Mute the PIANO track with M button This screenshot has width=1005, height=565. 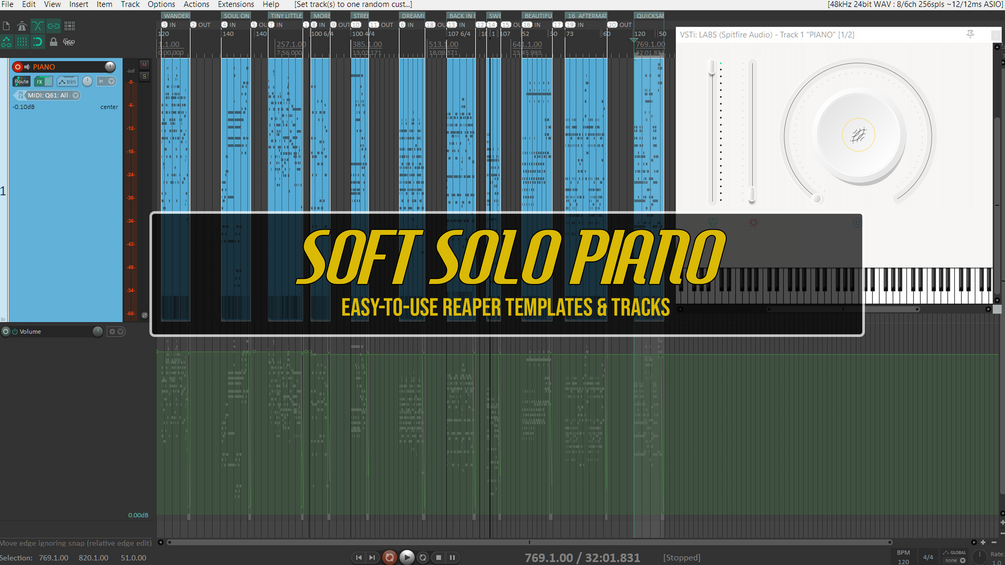[x=144, y=65]
